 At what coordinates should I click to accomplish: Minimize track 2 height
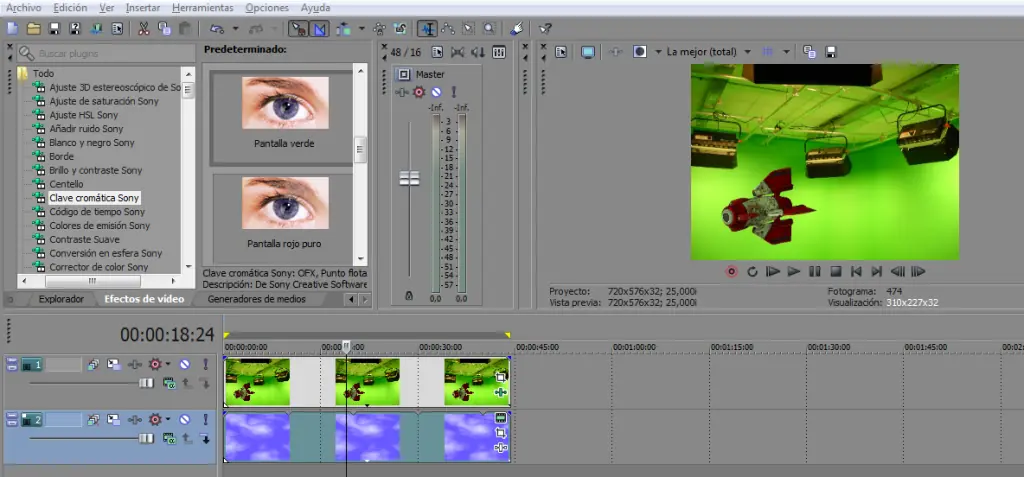pyautogui.click(x=12, y=417)
